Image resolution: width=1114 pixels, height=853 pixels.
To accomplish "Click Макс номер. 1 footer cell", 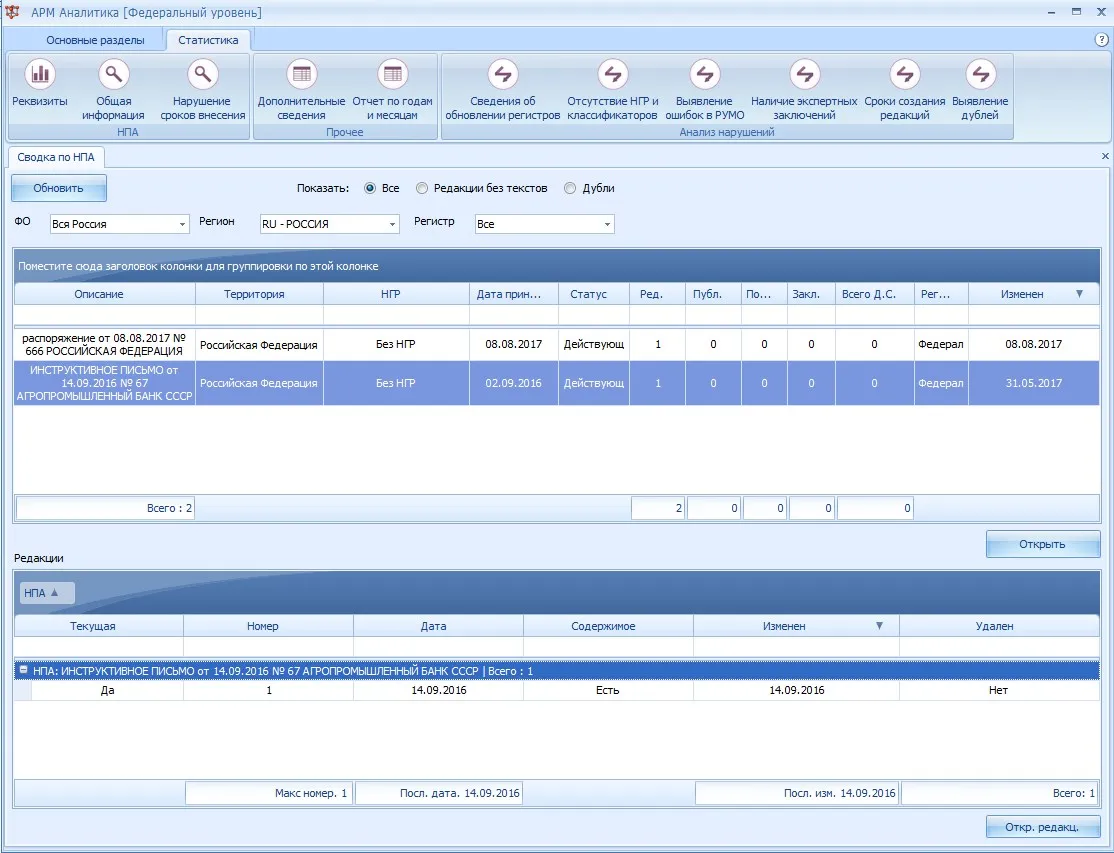I will click(x=269, y=793).
